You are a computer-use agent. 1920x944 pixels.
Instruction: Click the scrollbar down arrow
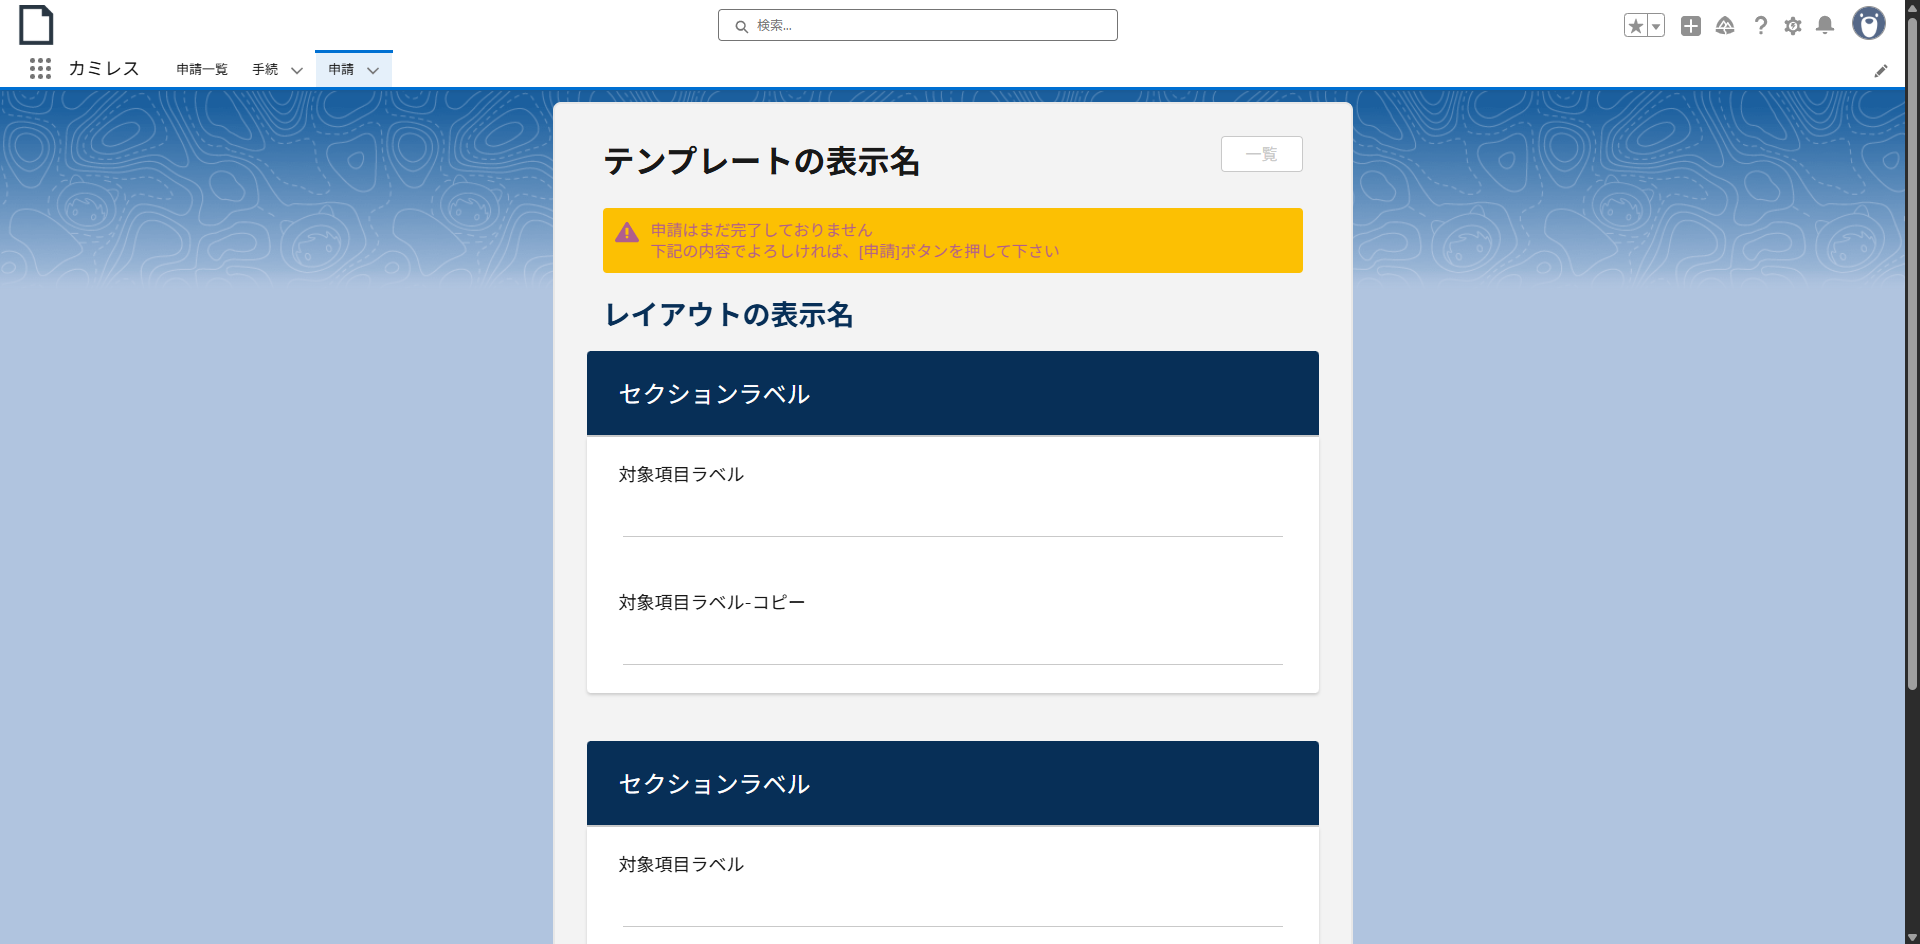pos(1912,936)
